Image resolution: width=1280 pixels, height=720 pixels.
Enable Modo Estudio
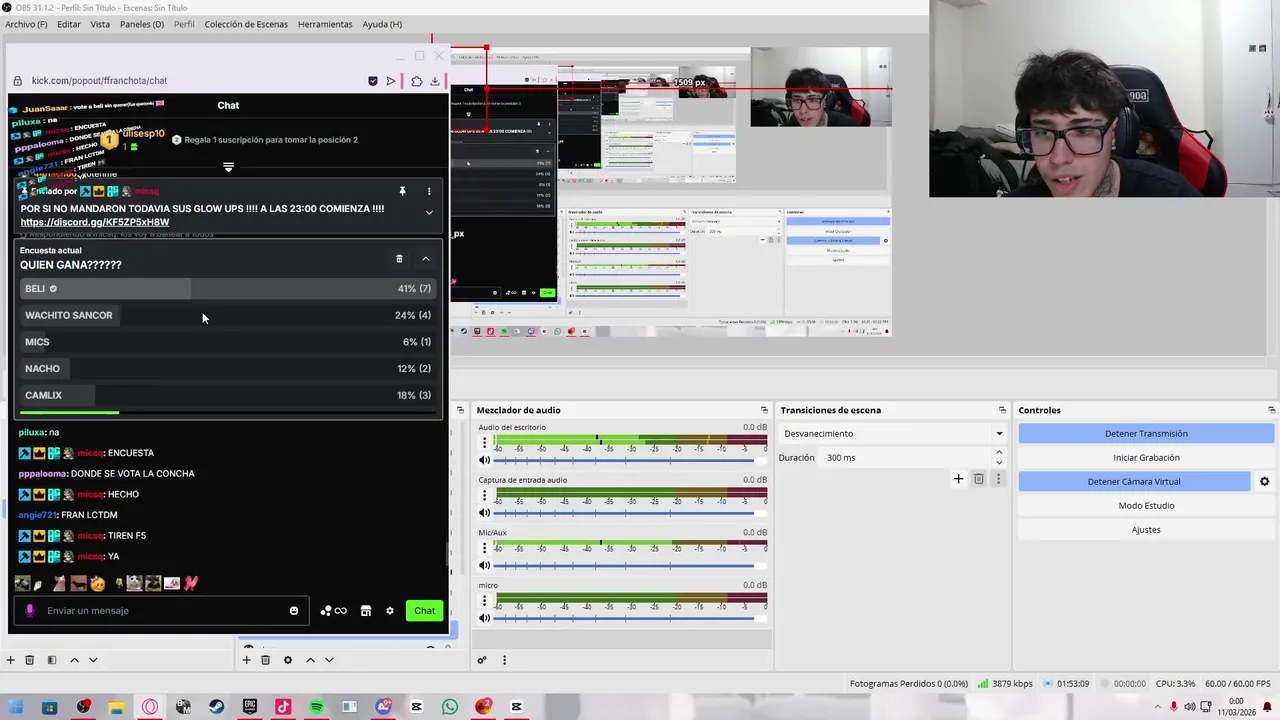click(x=1146, y=506)
